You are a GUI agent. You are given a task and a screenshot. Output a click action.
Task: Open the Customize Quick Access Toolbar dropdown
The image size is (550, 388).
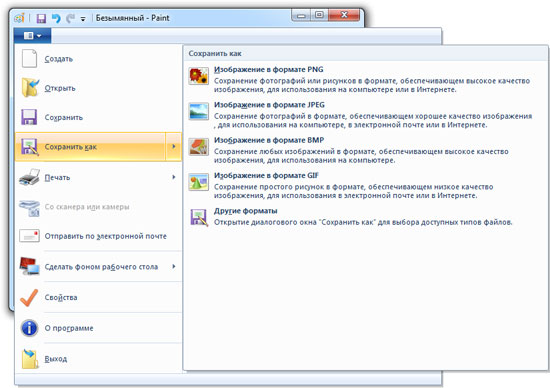tap(83, 19)
